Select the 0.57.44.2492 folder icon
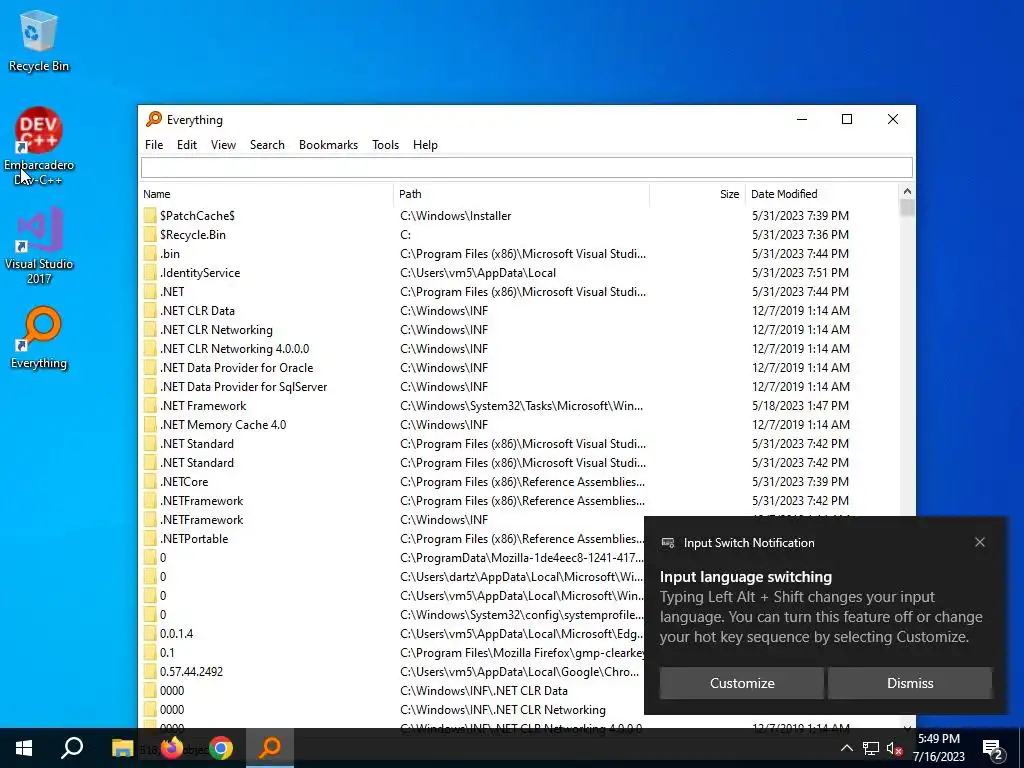The height and width of the screenshot is (768, 1024). pyautogui.click(x=150, y=671)
